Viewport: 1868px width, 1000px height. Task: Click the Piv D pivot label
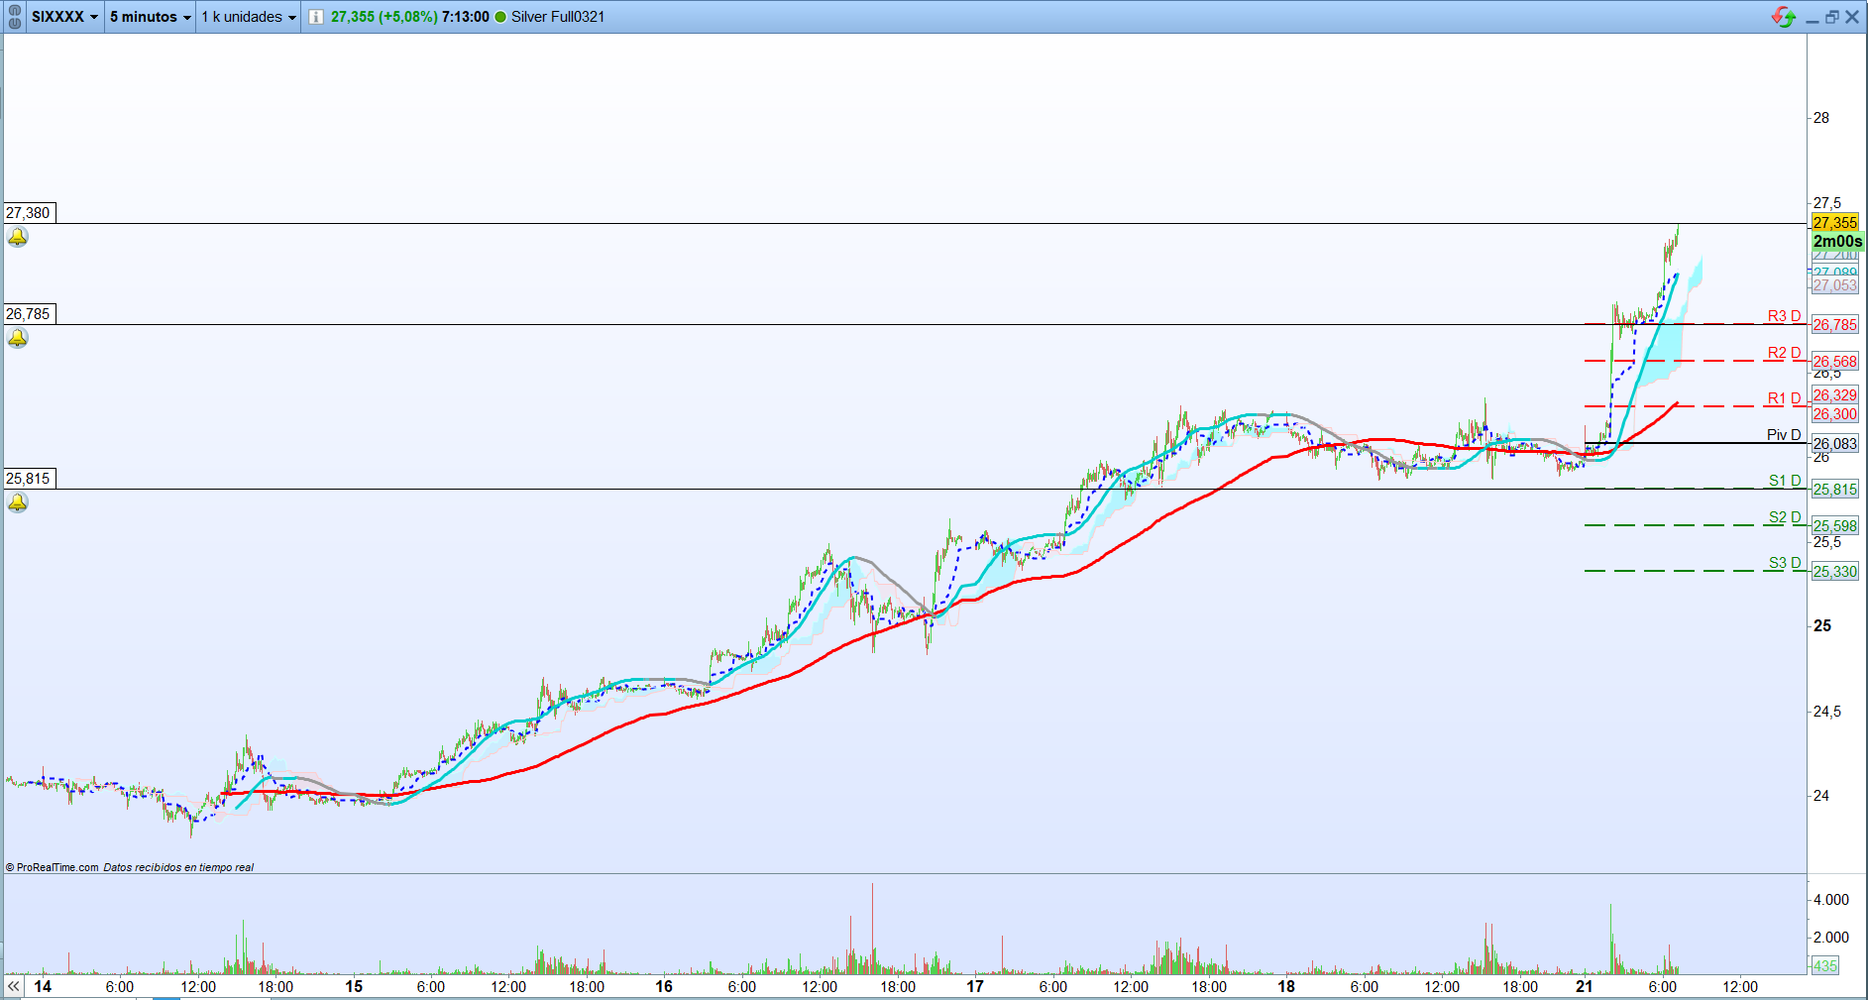point(1784,435)
